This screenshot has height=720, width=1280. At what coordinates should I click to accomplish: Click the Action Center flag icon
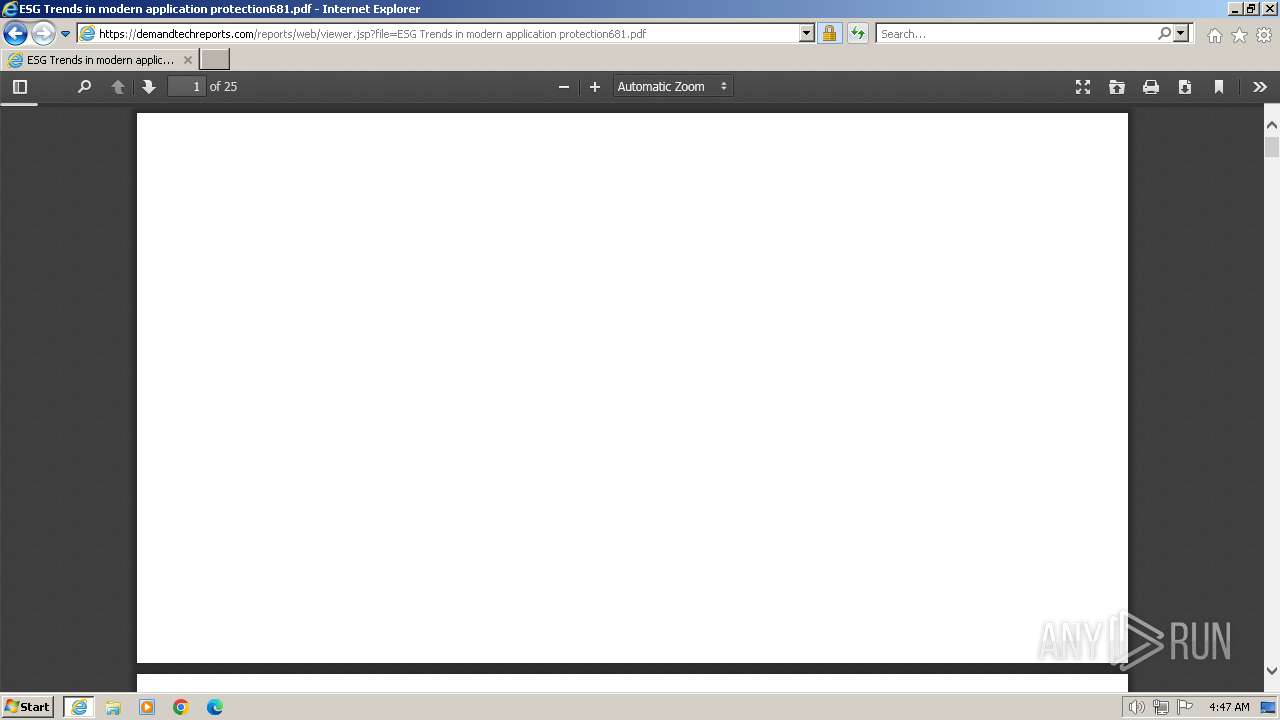pyautogui.click(x=1185, y=707)
